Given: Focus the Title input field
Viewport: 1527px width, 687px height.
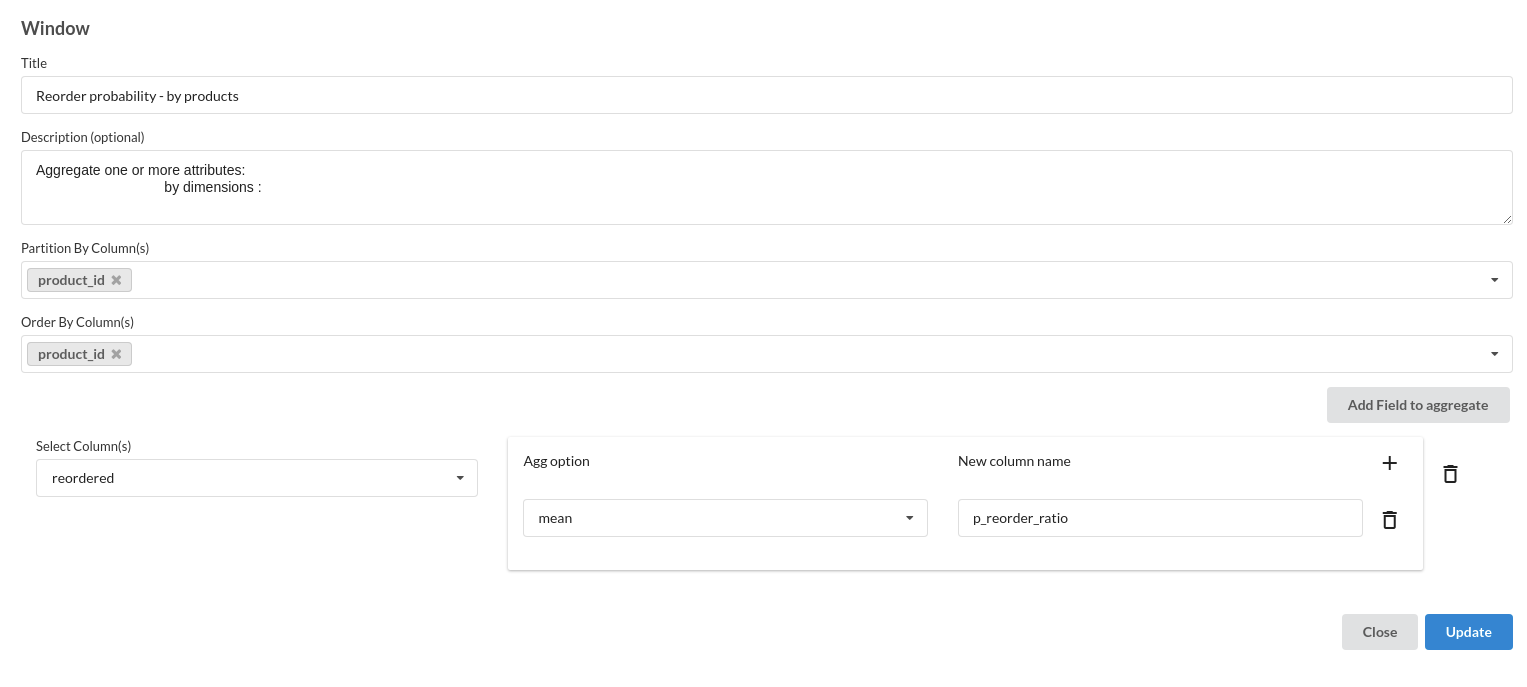Looking at the screenshot, I should click(766, 95).
